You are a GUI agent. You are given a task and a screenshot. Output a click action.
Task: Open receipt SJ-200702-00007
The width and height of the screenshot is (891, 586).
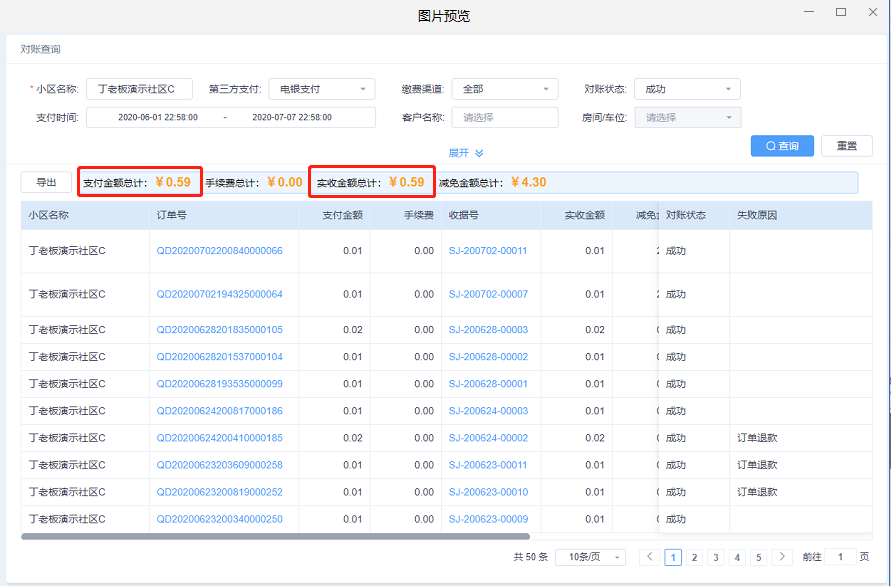pos(488,294)
